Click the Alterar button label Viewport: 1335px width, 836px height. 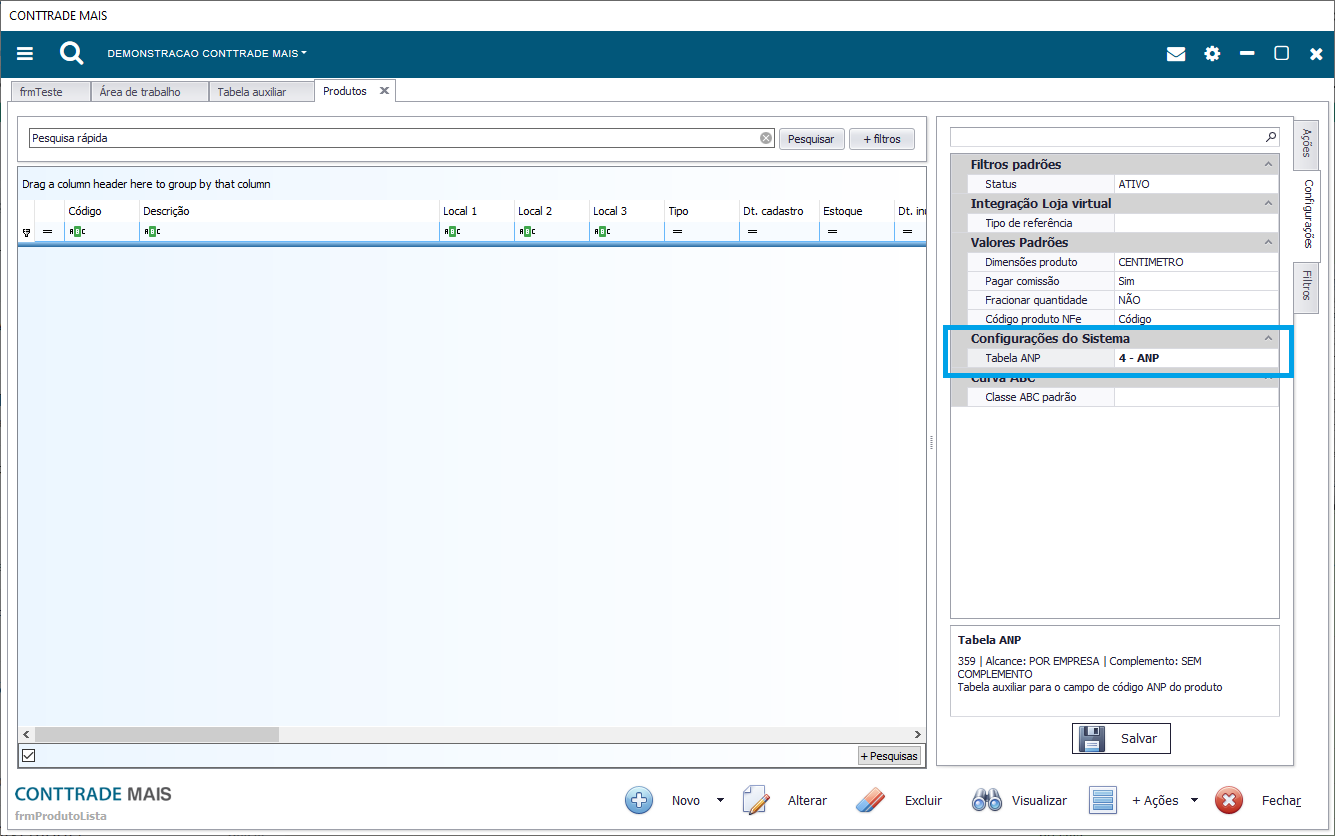tap(807, 801)
